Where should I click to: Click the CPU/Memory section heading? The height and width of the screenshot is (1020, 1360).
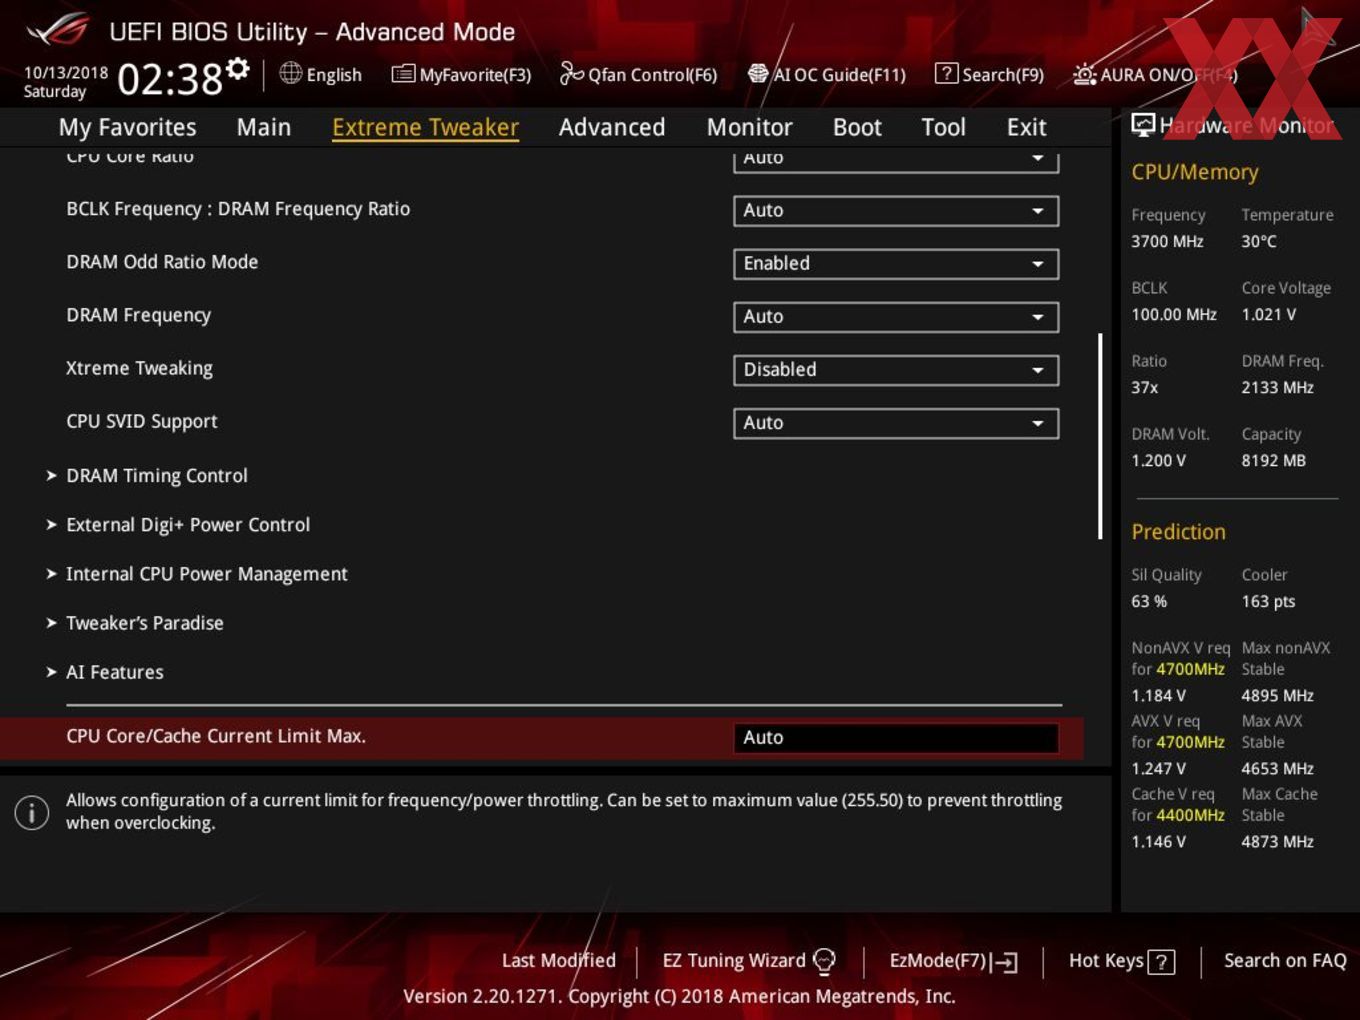pos(1194,172)
